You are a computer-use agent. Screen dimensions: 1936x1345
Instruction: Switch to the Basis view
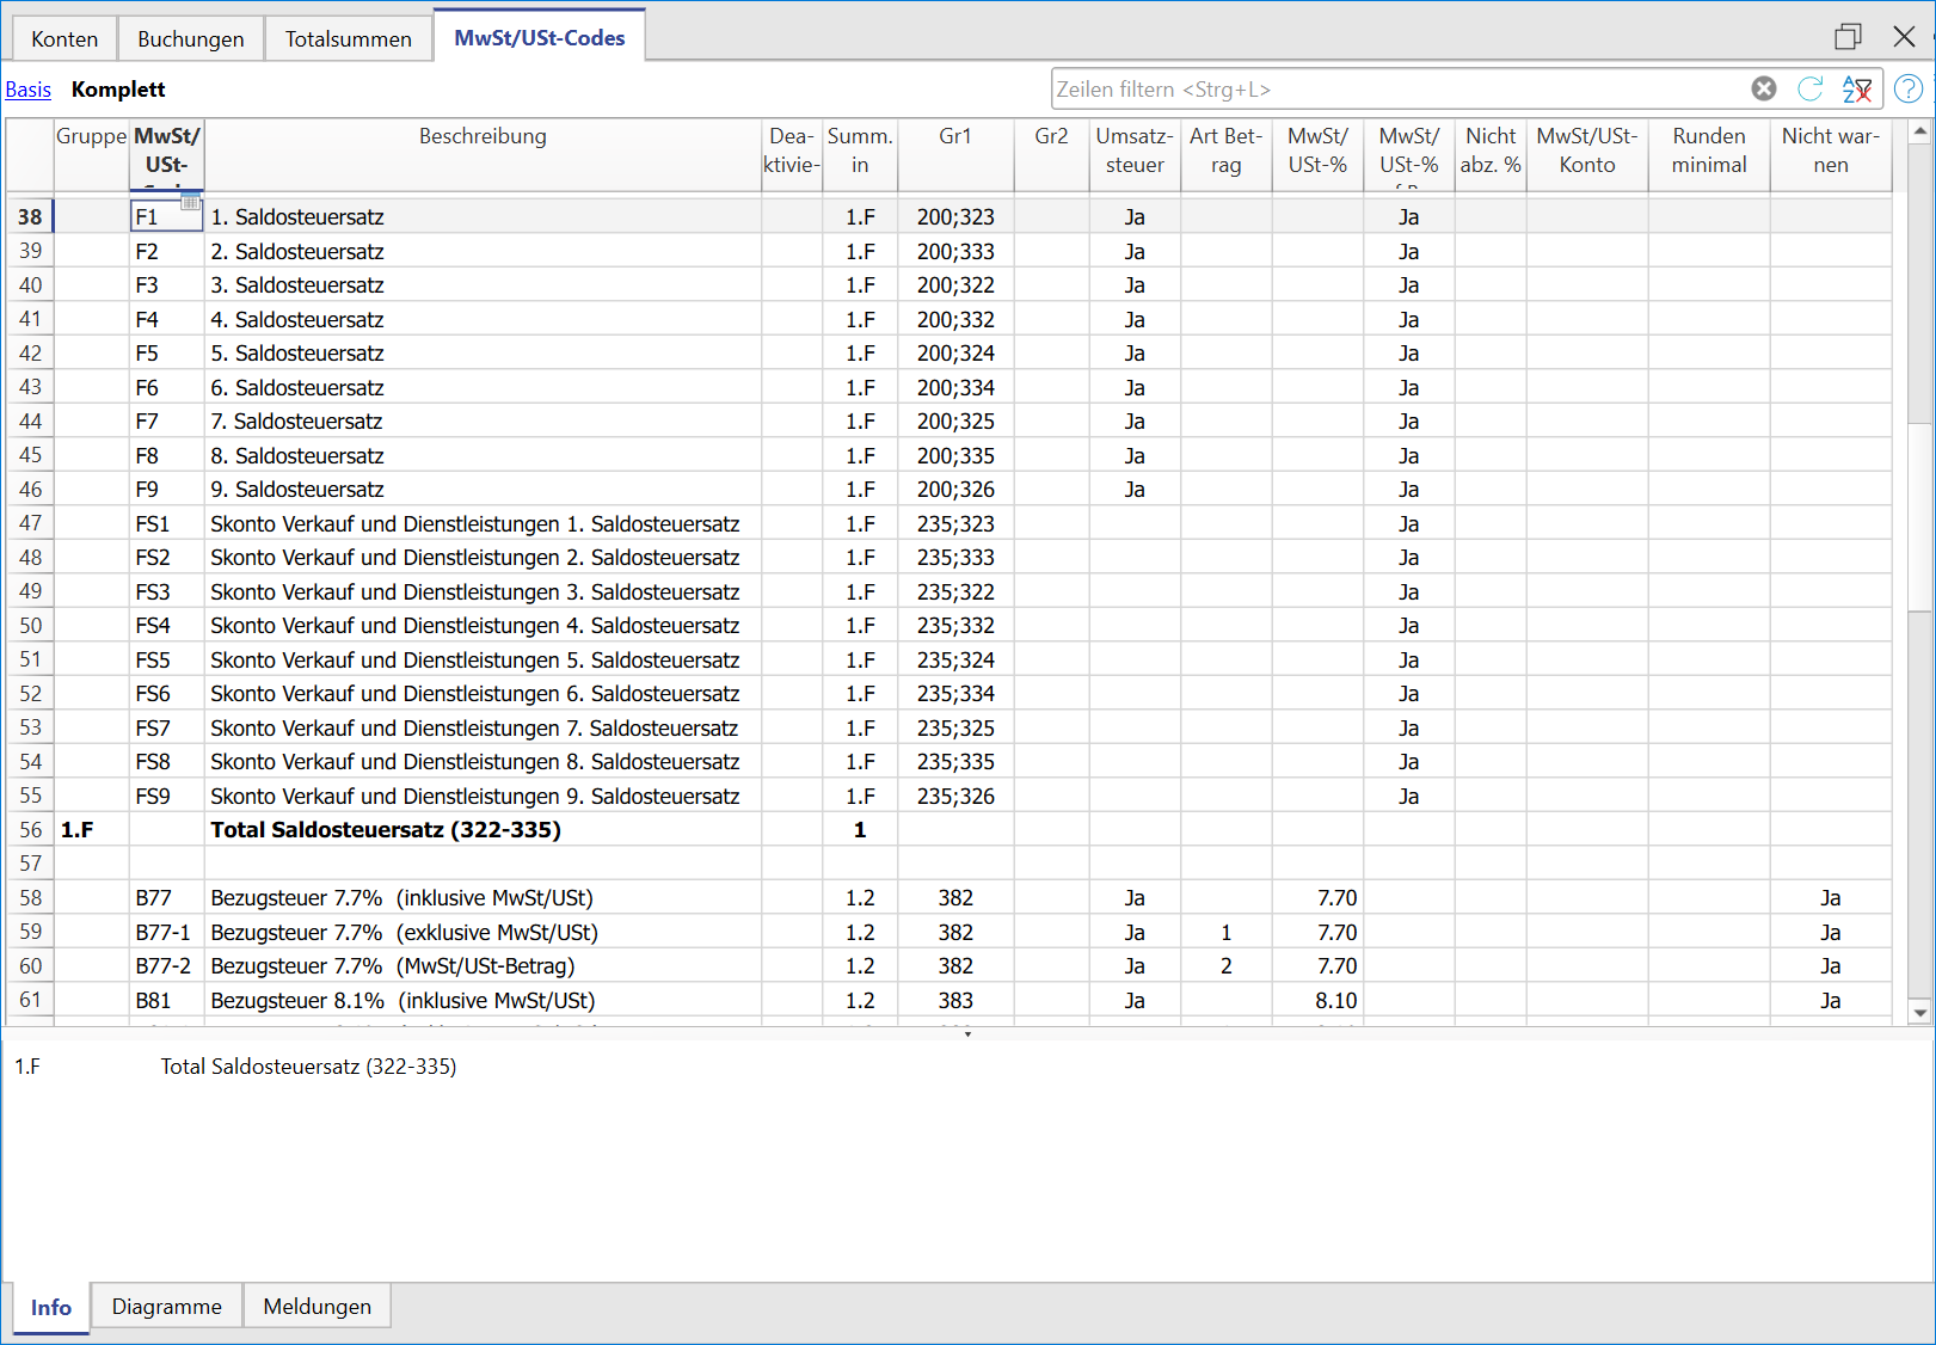coord(28,89)
